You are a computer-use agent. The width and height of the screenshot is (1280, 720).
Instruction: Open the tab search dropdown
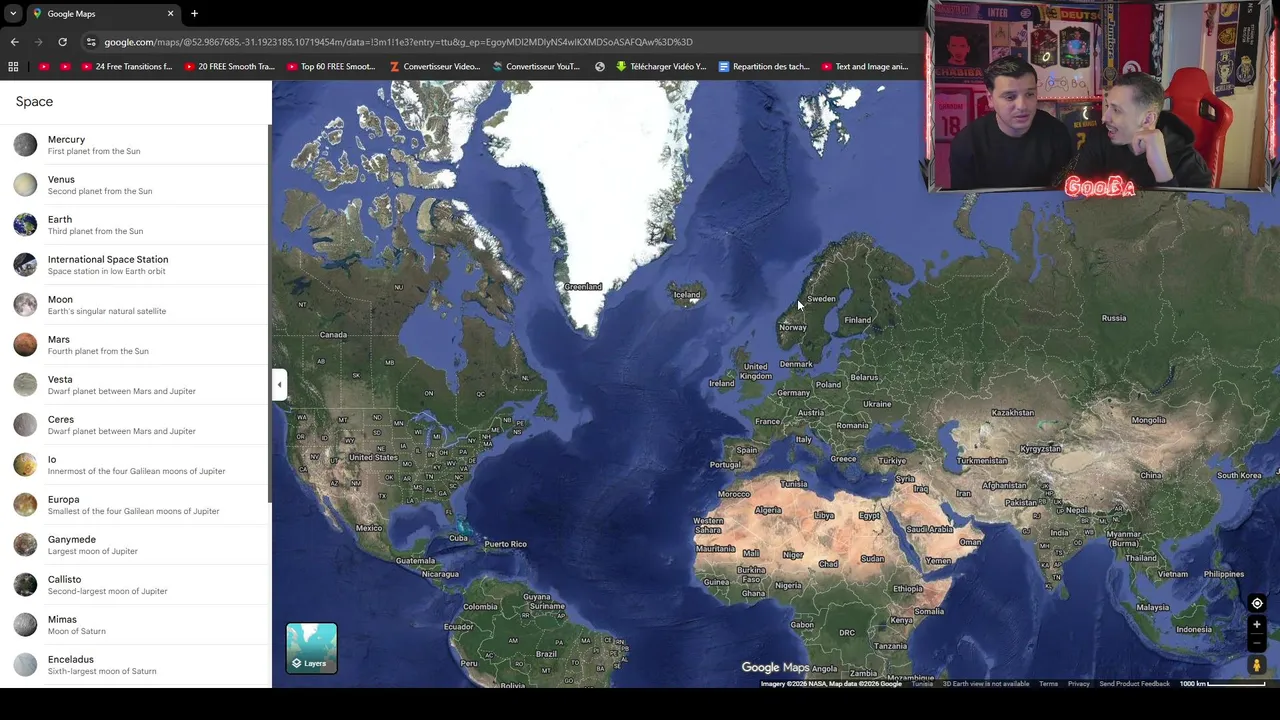(x=13, y=14)
